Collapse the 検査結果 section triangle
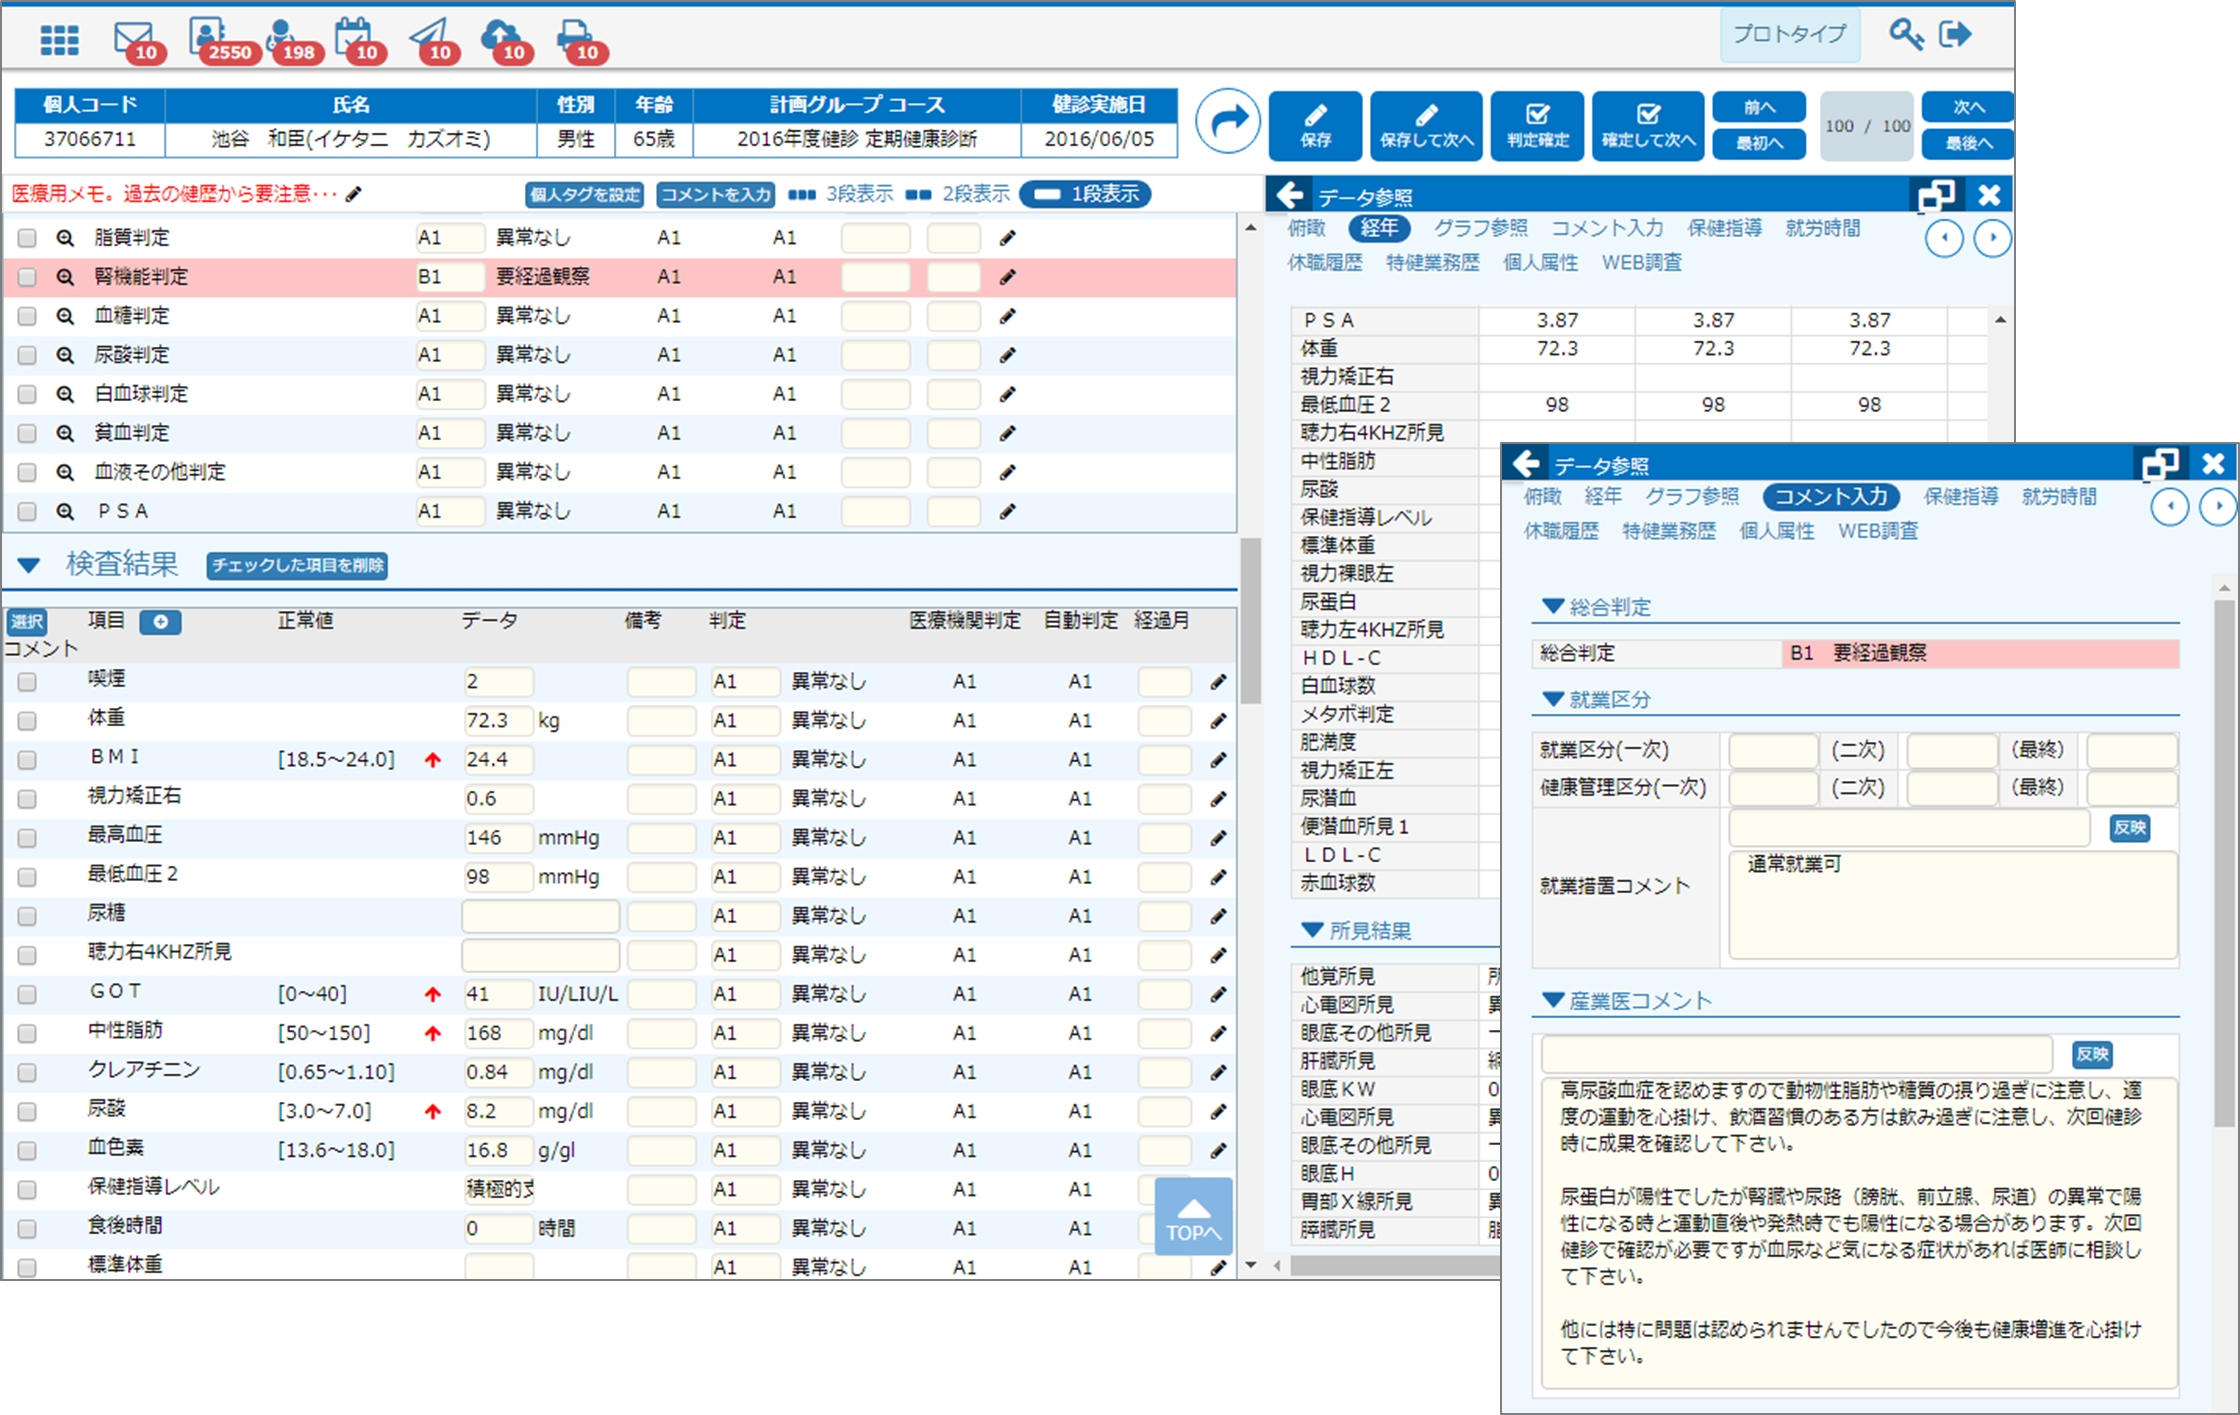Image resolution: width=2240 pixels, height=1415 pixels. [x=29, y=565]
